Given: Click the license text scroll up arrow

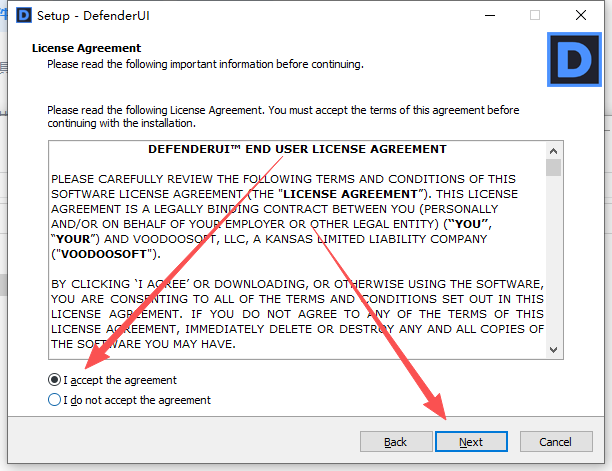Looking at the screenshot, I should coord(553,151).
